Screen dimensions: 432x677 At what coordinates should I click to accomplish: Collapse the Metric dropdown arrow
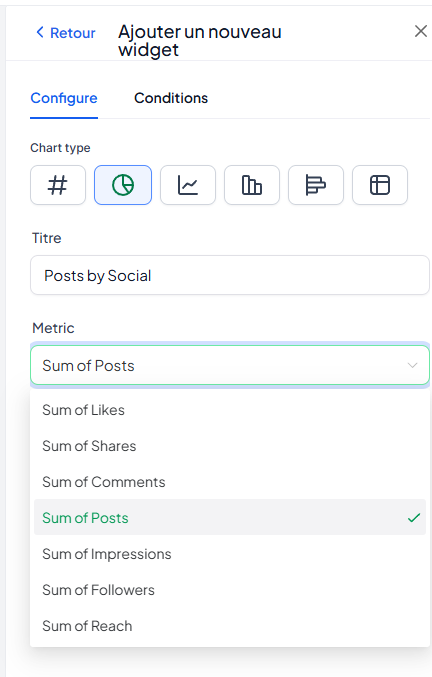pyautogui.click(x=412, y=365)
